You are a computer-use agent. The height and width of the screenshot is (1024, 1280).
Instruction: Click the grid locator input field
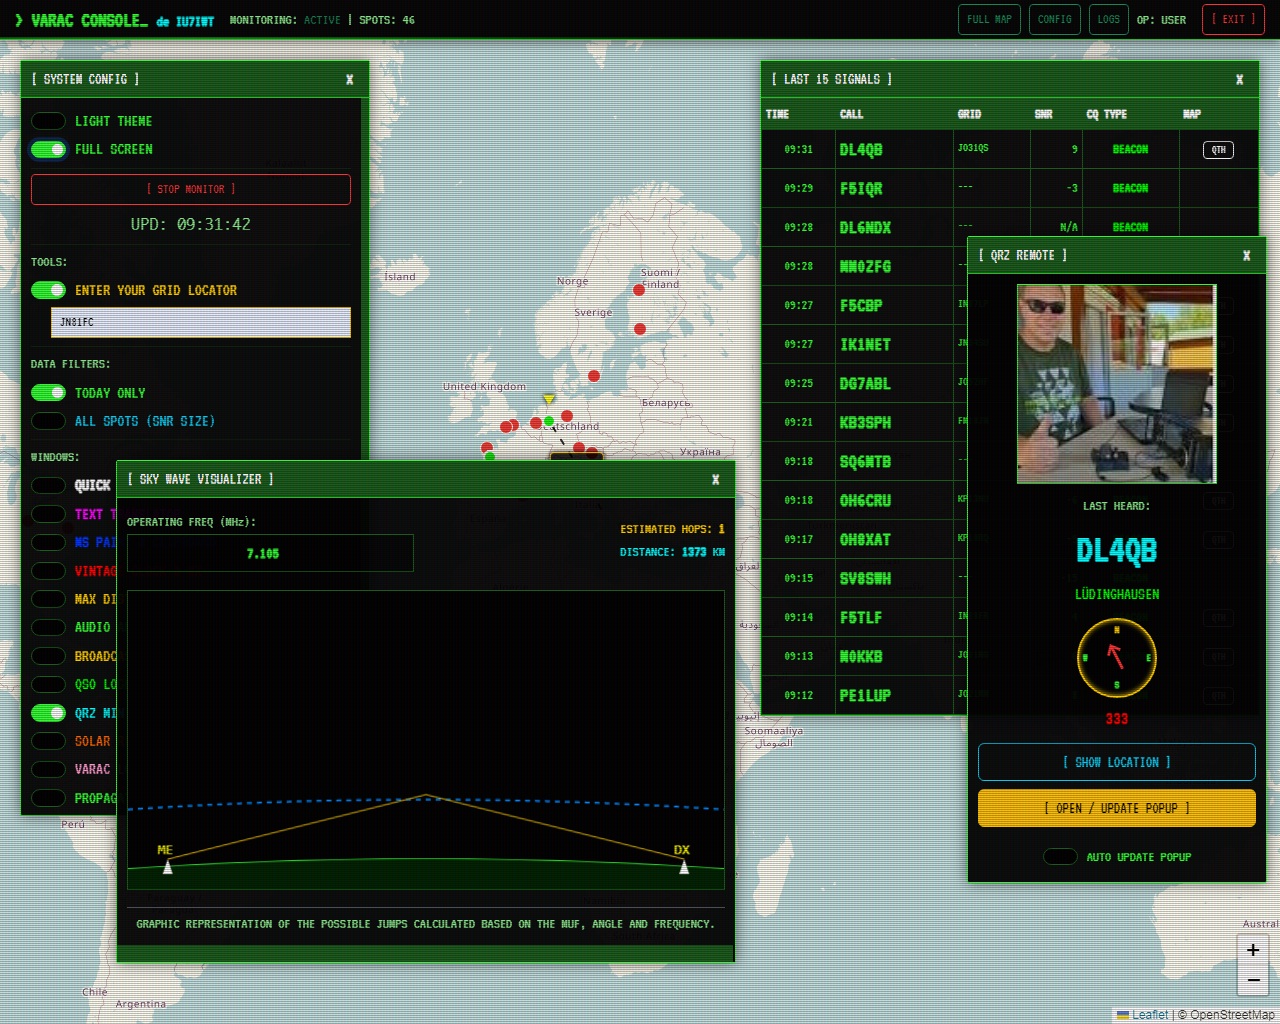point(200,322)
